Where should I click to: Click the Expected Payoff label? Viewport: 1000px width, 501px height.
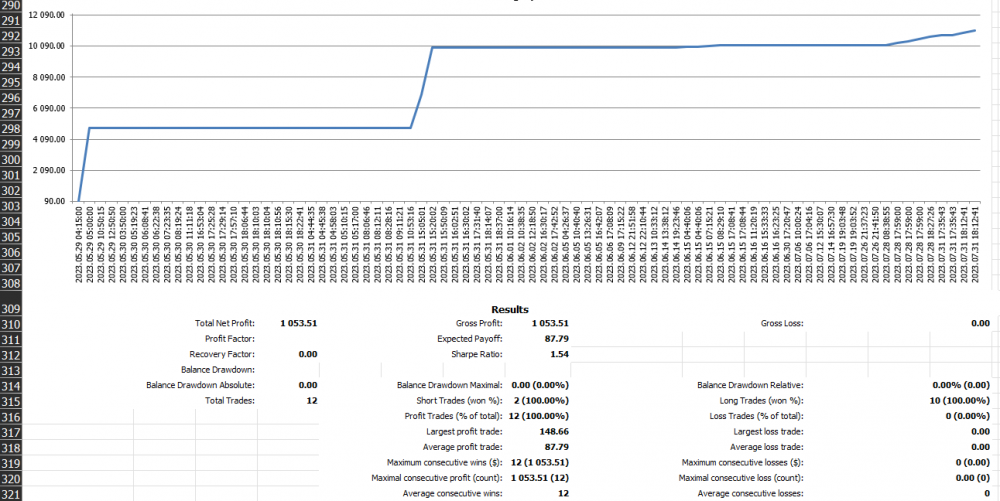(470, 339)
